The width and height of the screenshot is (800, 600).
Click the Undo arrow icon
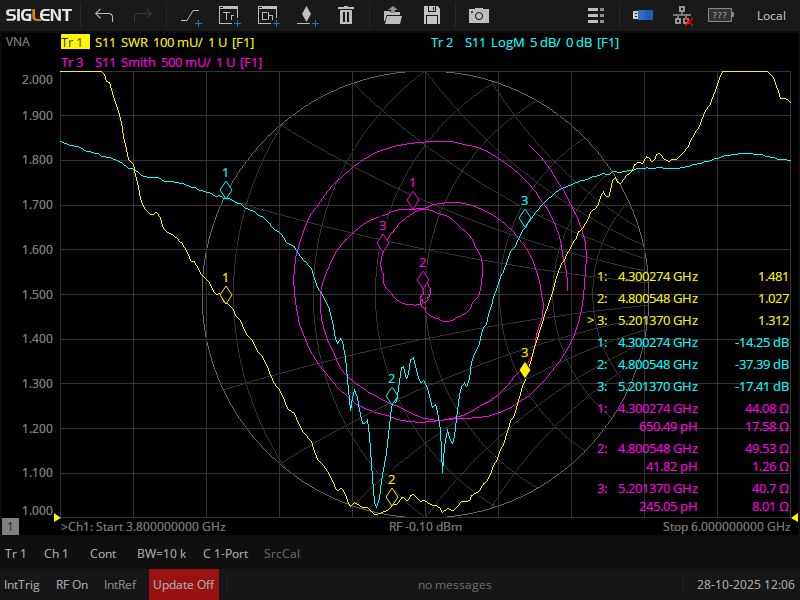point(104,15)
